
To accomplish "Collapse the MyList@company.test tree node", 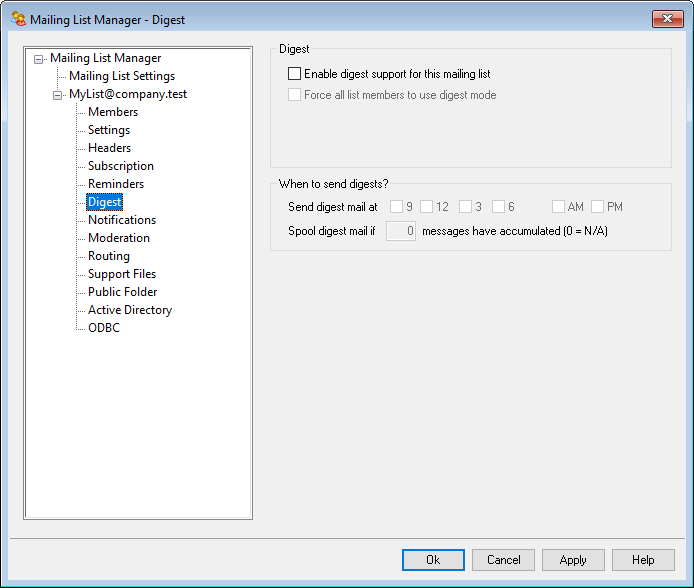I will pos(58,95).
